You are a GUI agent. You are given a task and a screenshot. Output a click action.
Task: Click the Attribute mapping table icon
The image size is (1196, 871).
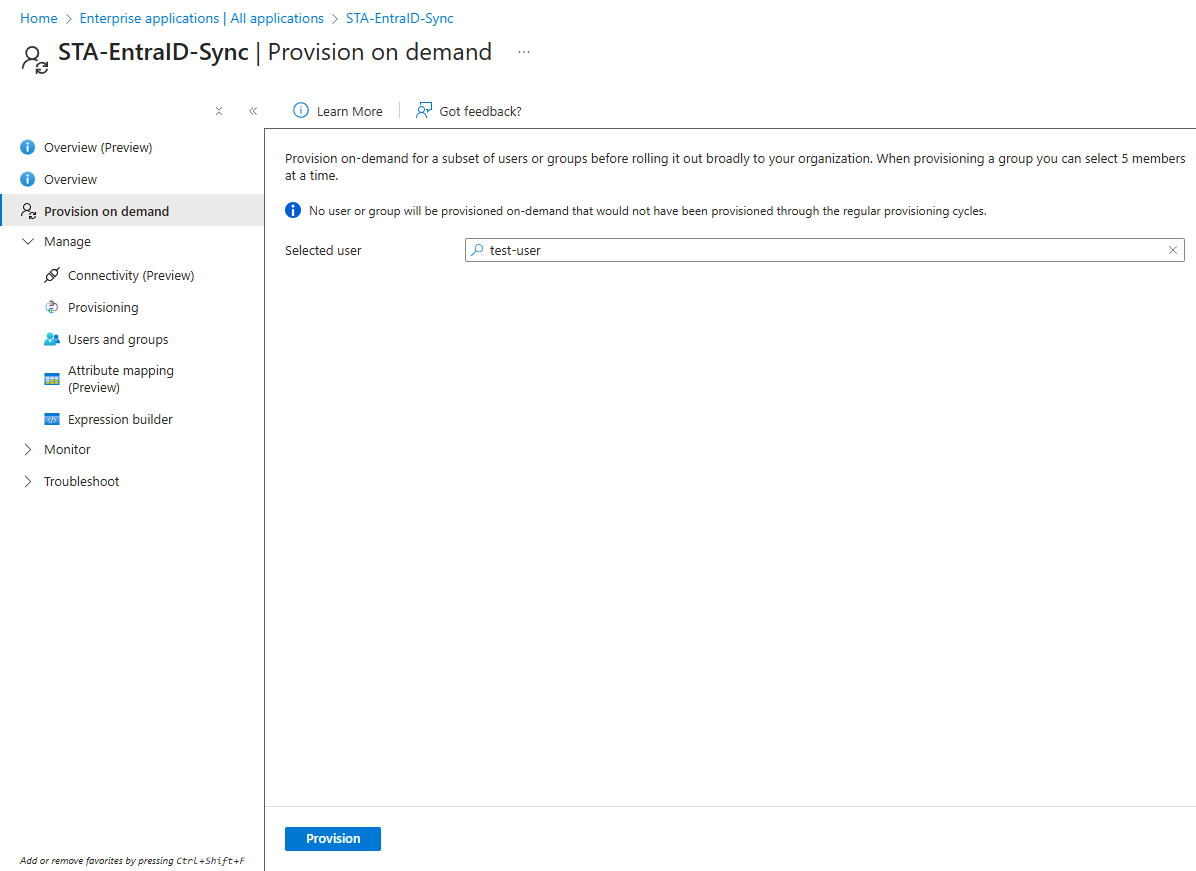[x=52, y=379]
